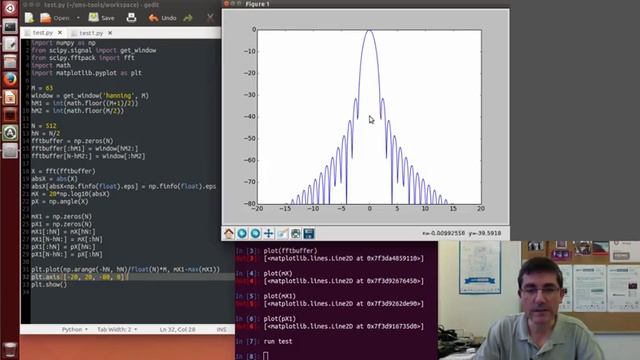Screen dimensions: 640x360
Task: Go back to the previous plot view
Action: [x=242, y=233]
